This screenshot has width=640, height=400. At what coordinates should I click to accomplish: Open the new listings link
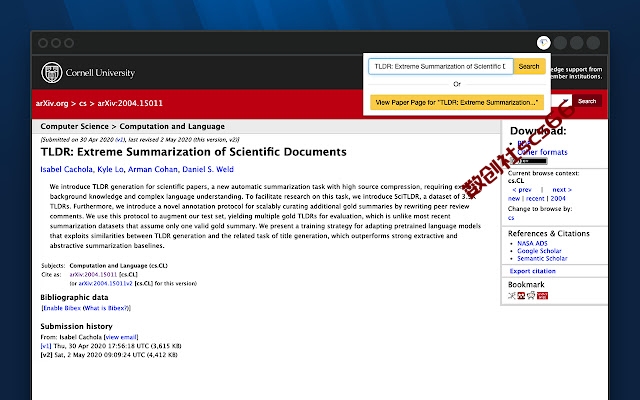pos(514,199)
